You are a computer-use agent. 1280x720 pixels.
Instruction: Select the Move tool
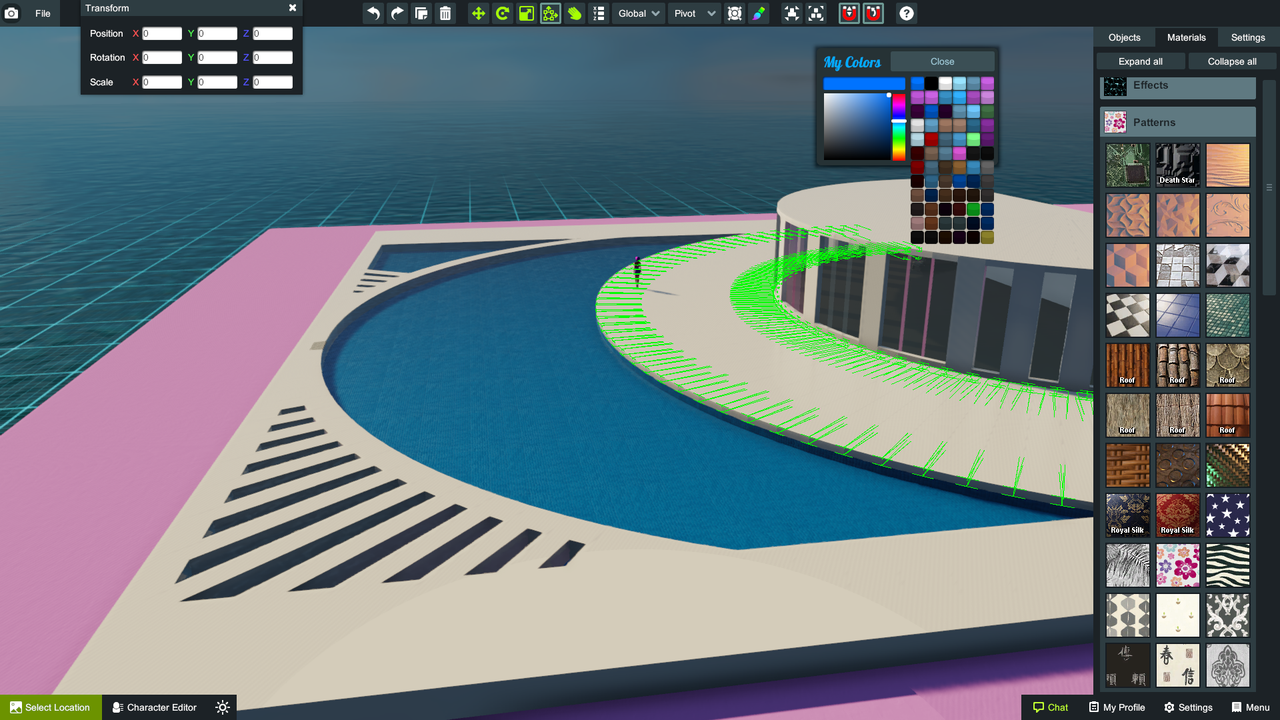[478, 14]
